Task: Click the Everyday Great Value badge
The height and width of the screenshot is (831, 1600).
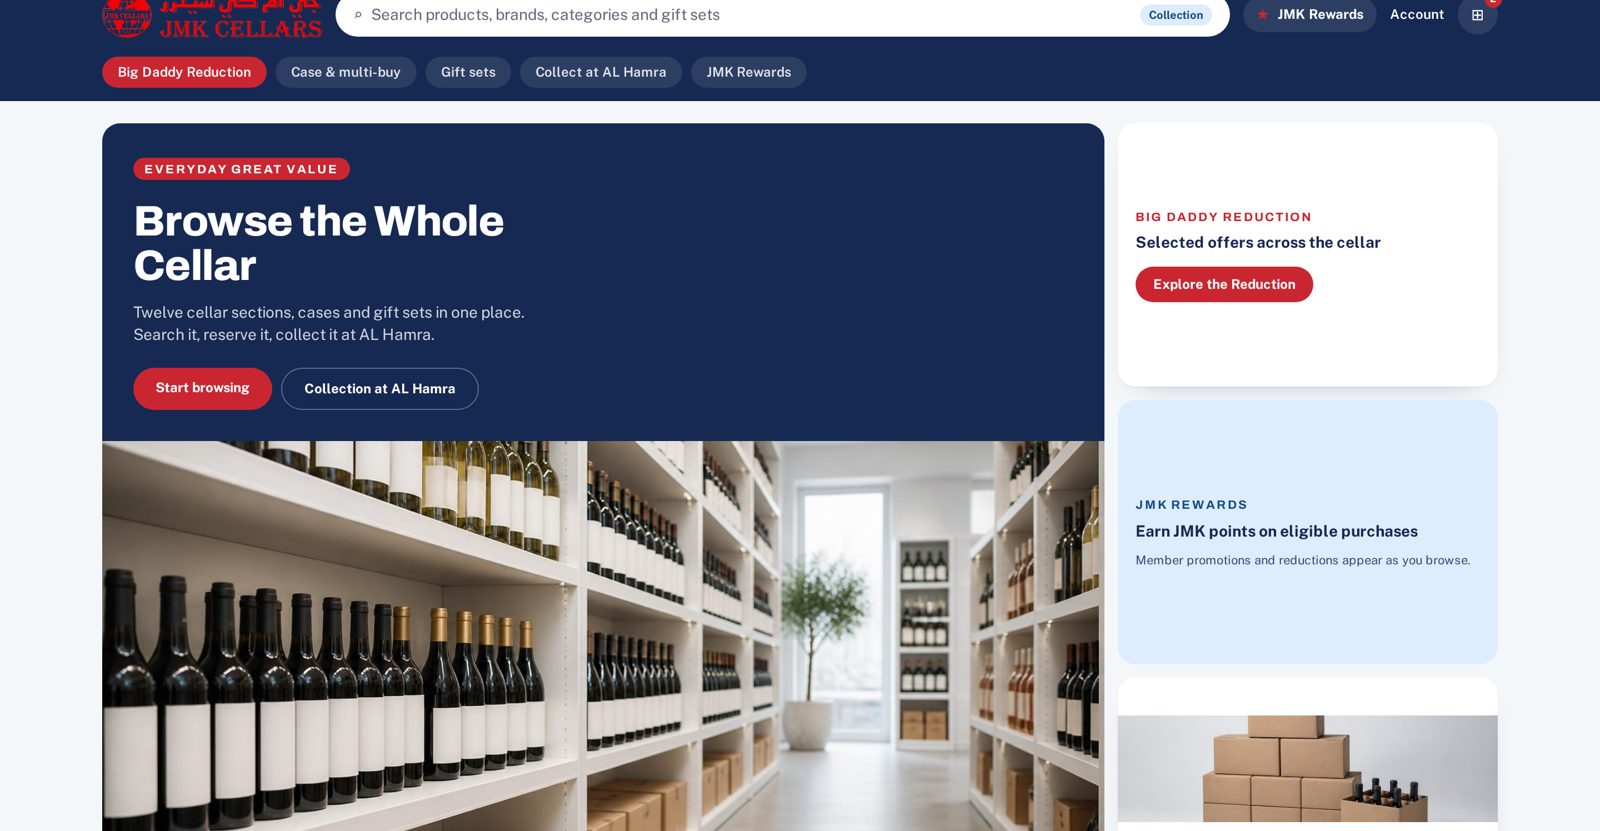Action: (241, 169)
